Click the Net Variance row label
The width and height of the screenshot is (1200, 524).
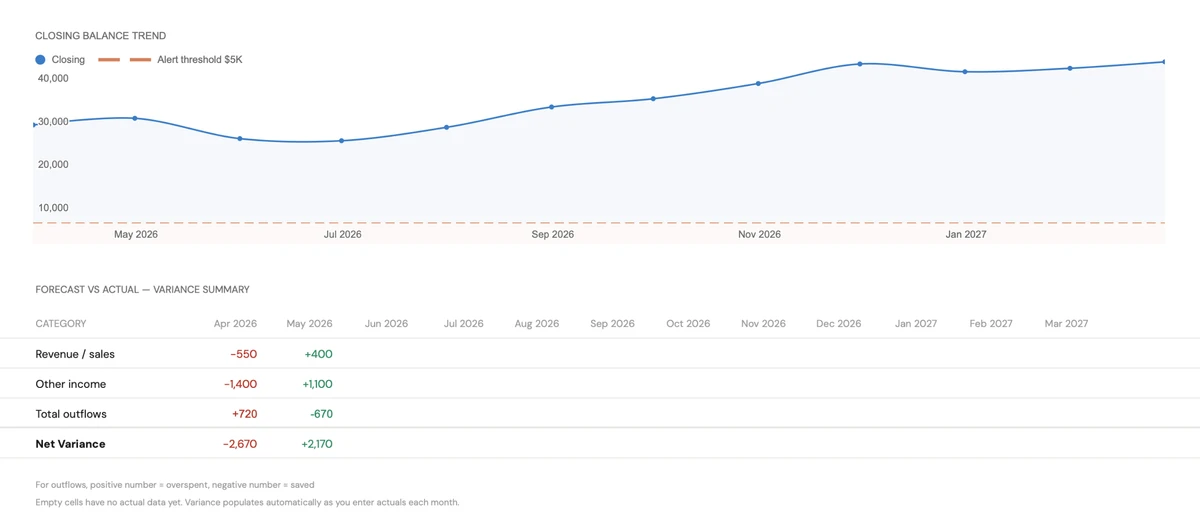(70, 444)
